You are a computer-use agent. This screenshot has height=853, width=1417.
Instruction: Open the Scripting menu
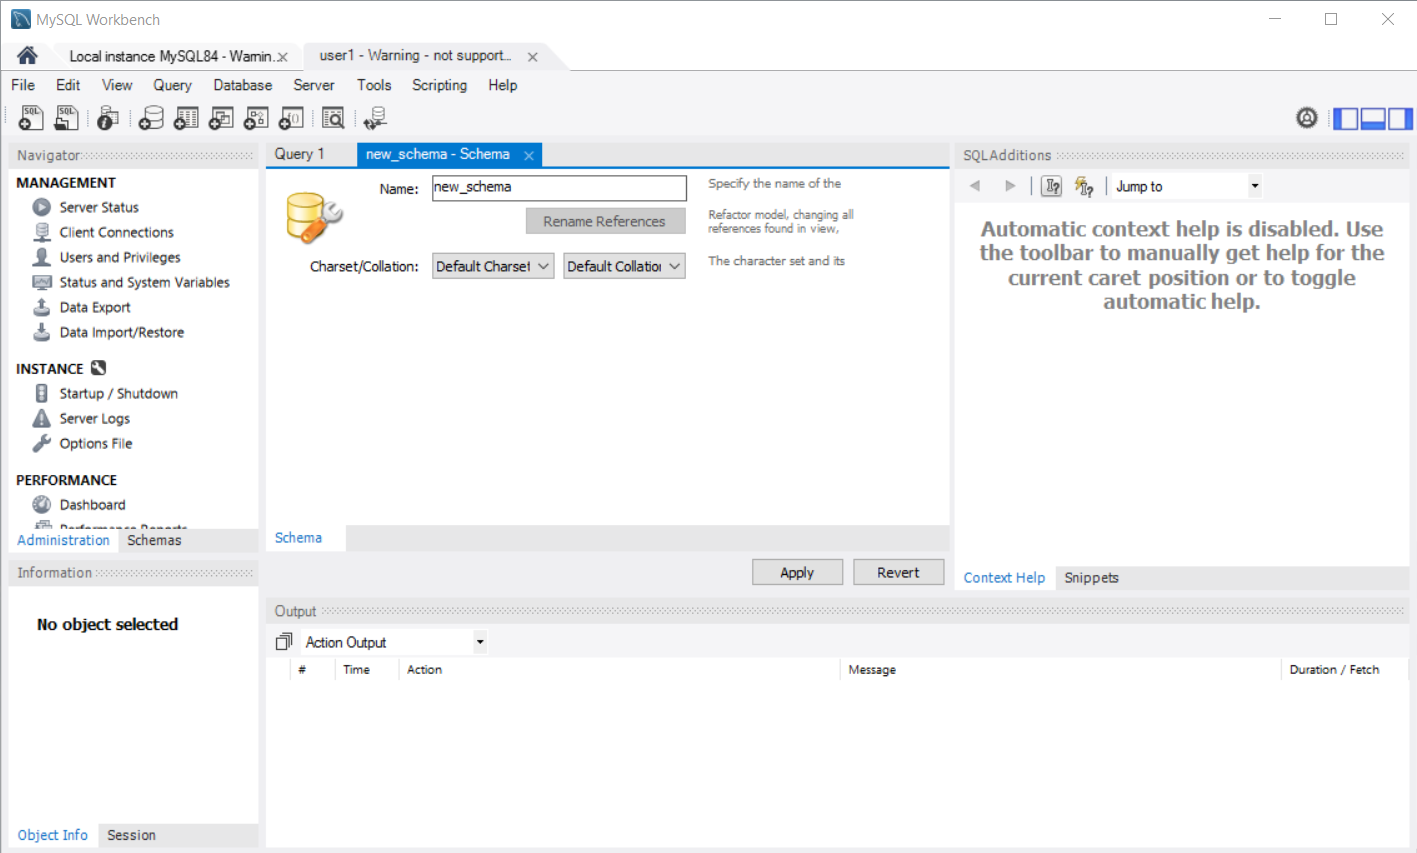440,85
